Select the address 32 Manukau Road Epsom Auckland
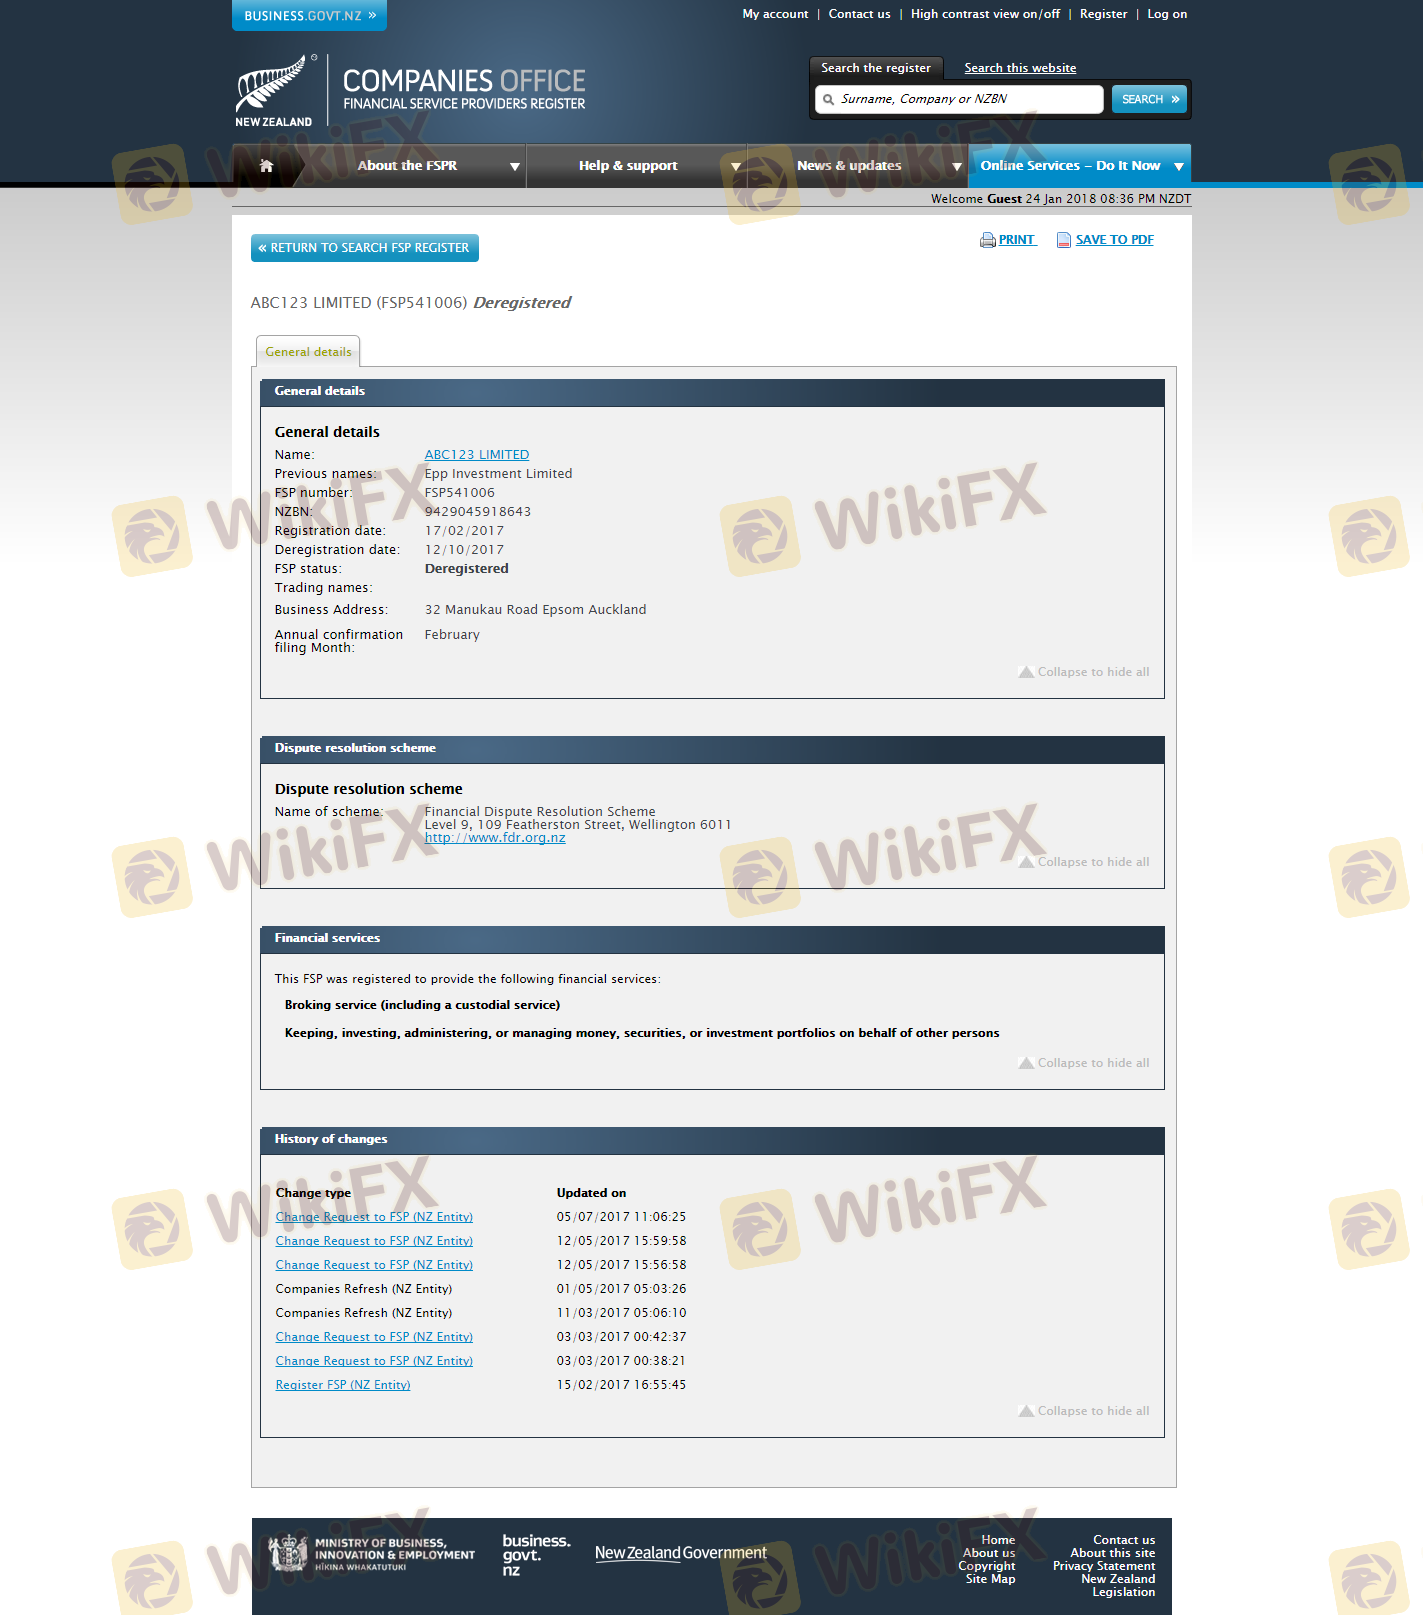The width and height of the screenshot is (1423, 1615). click(536, 610)
